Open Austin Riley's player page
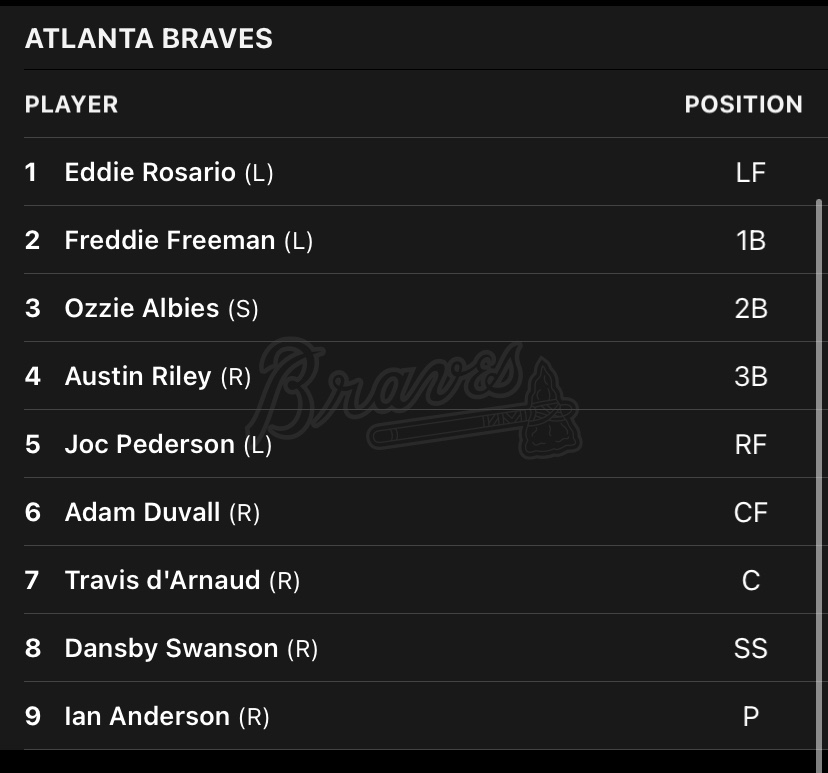The image size is (828, 773). point(138,376)
